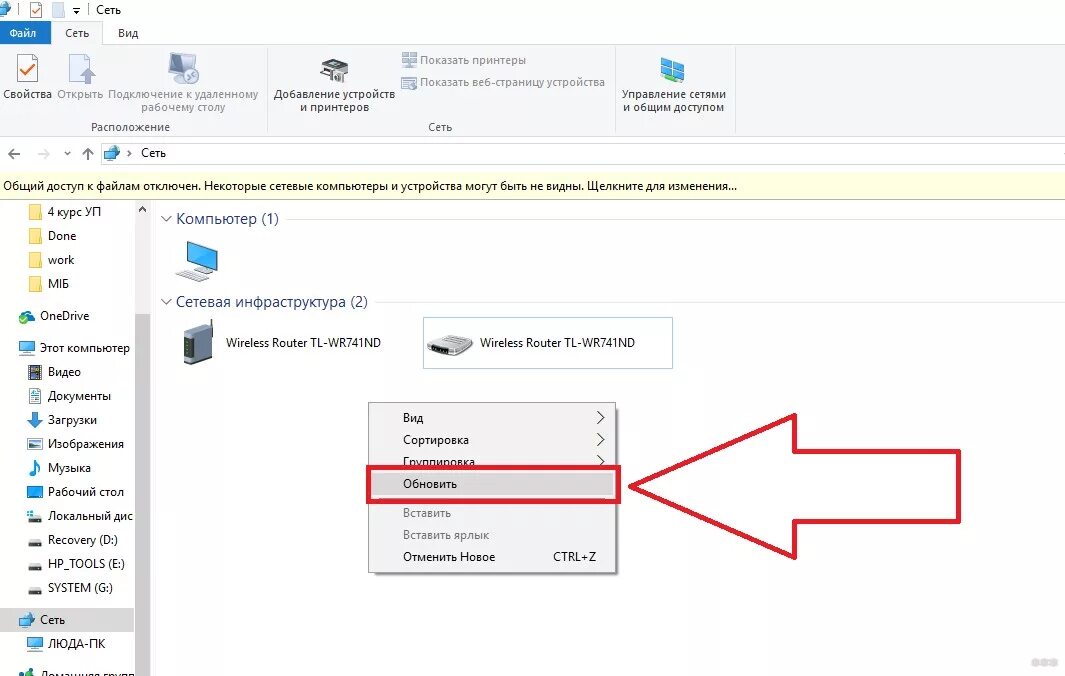This screenshot has width=1065, height=676.
Task: Go back with the left arrow
Action: tap(14, 154)
